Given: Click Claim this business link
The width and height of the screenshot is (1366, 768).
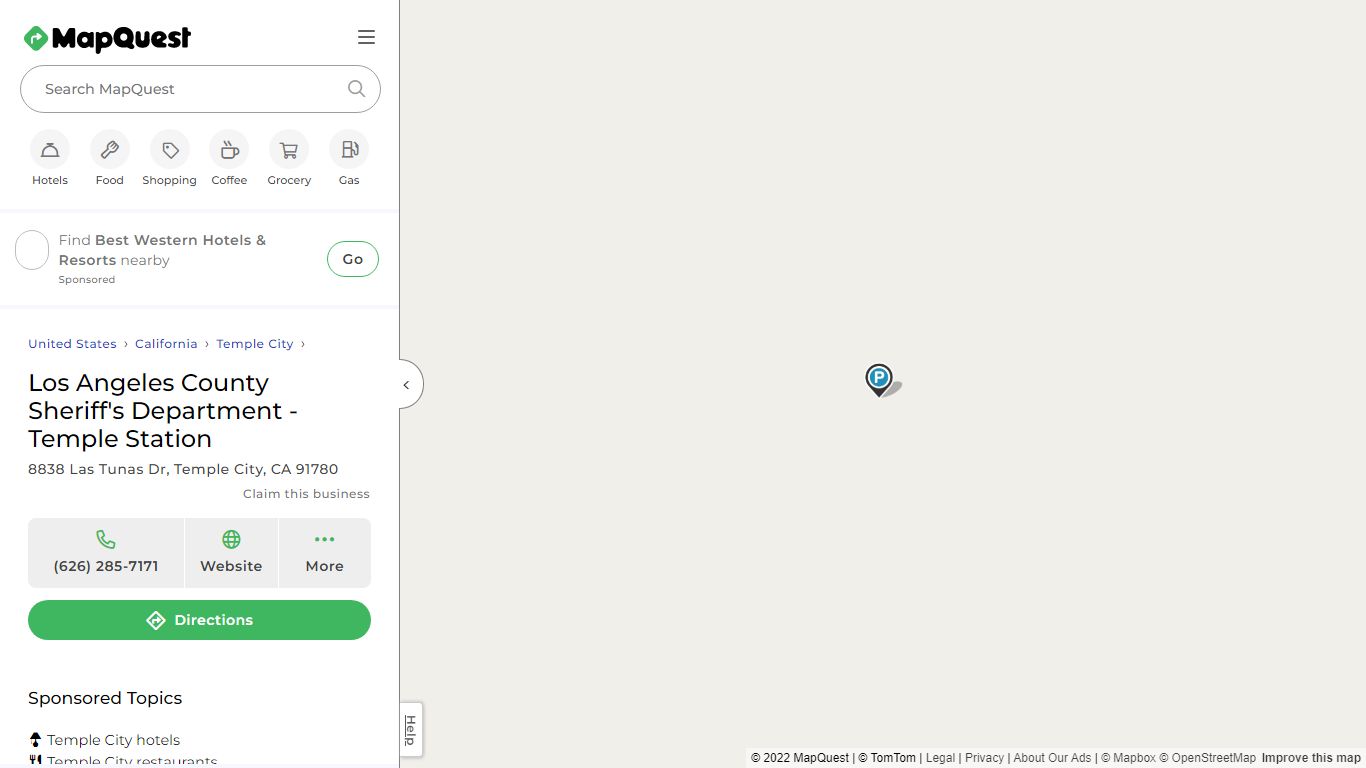Looking at the screenshot, I should 306,494.
